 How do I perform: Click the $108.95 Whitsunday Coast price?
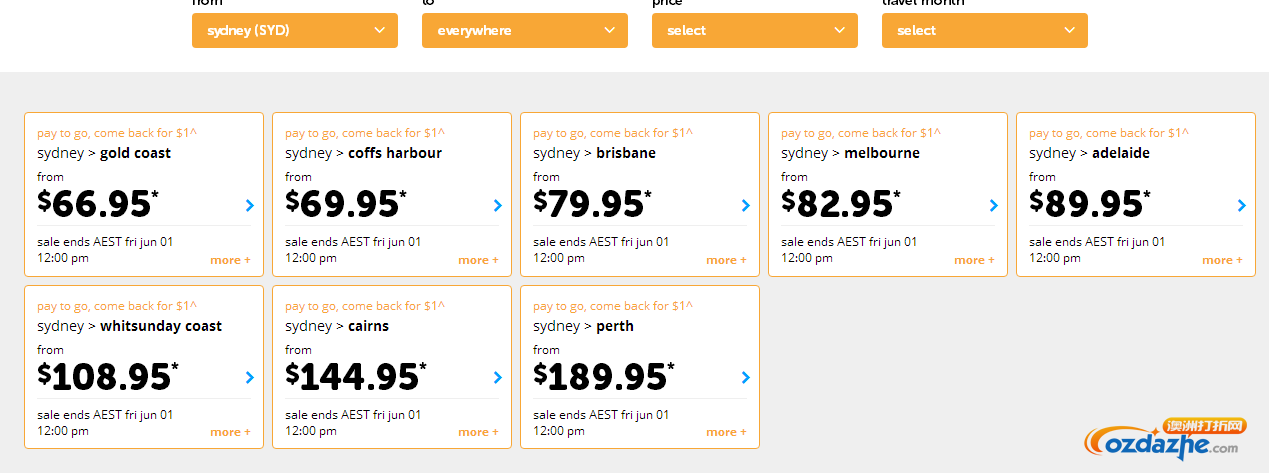[108, 376]
